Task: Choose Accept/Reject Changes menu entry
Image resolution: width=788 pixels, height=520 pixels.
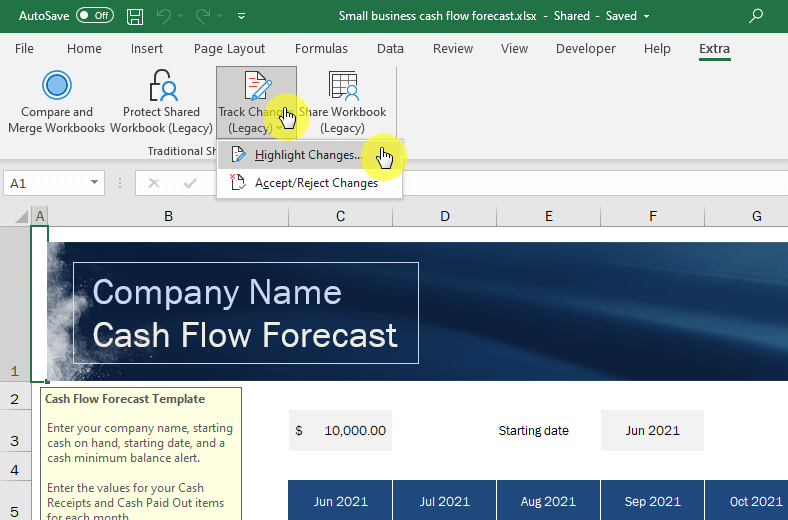Action: 309,183
